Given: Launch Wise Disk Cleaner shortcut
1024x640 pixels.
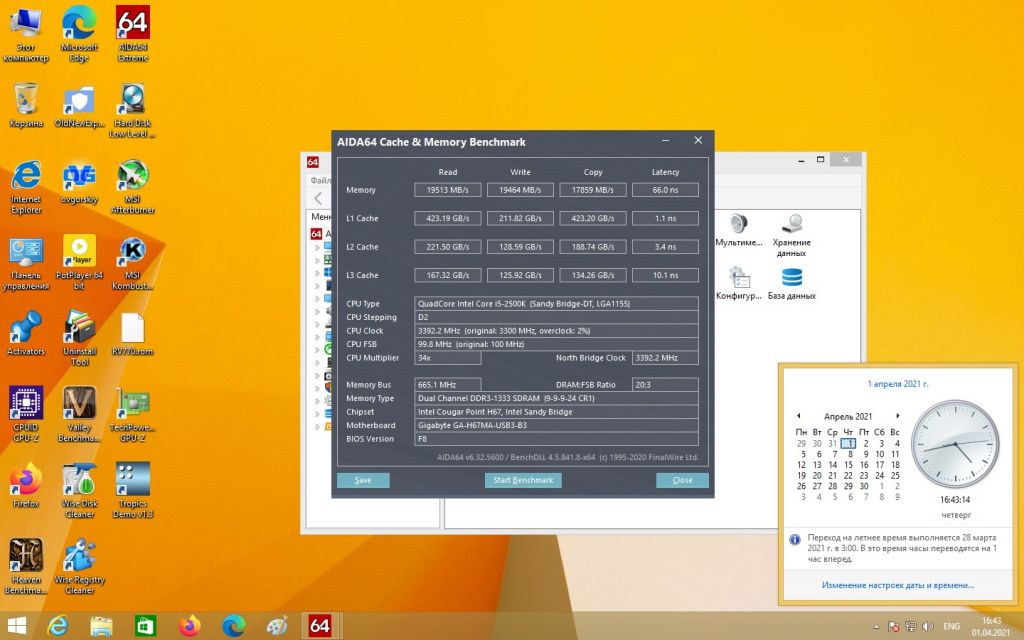Looking at the screenshot, I should (x=79, y=490).
